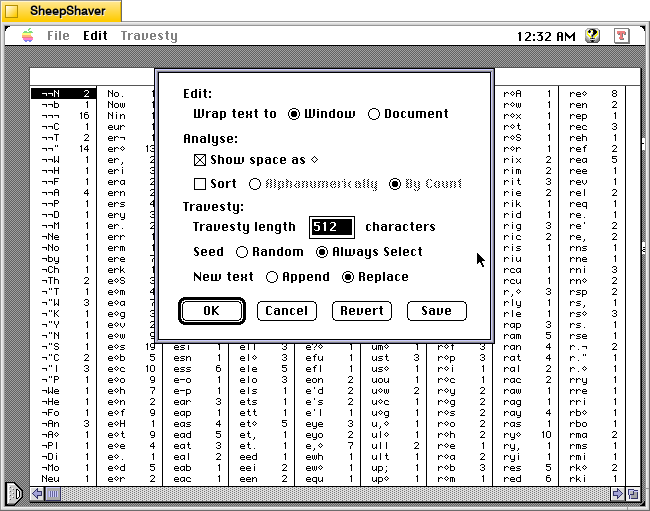Select the 'red' row in background list
The height and width of the screenshot is (511, 650).
point(526,479)
